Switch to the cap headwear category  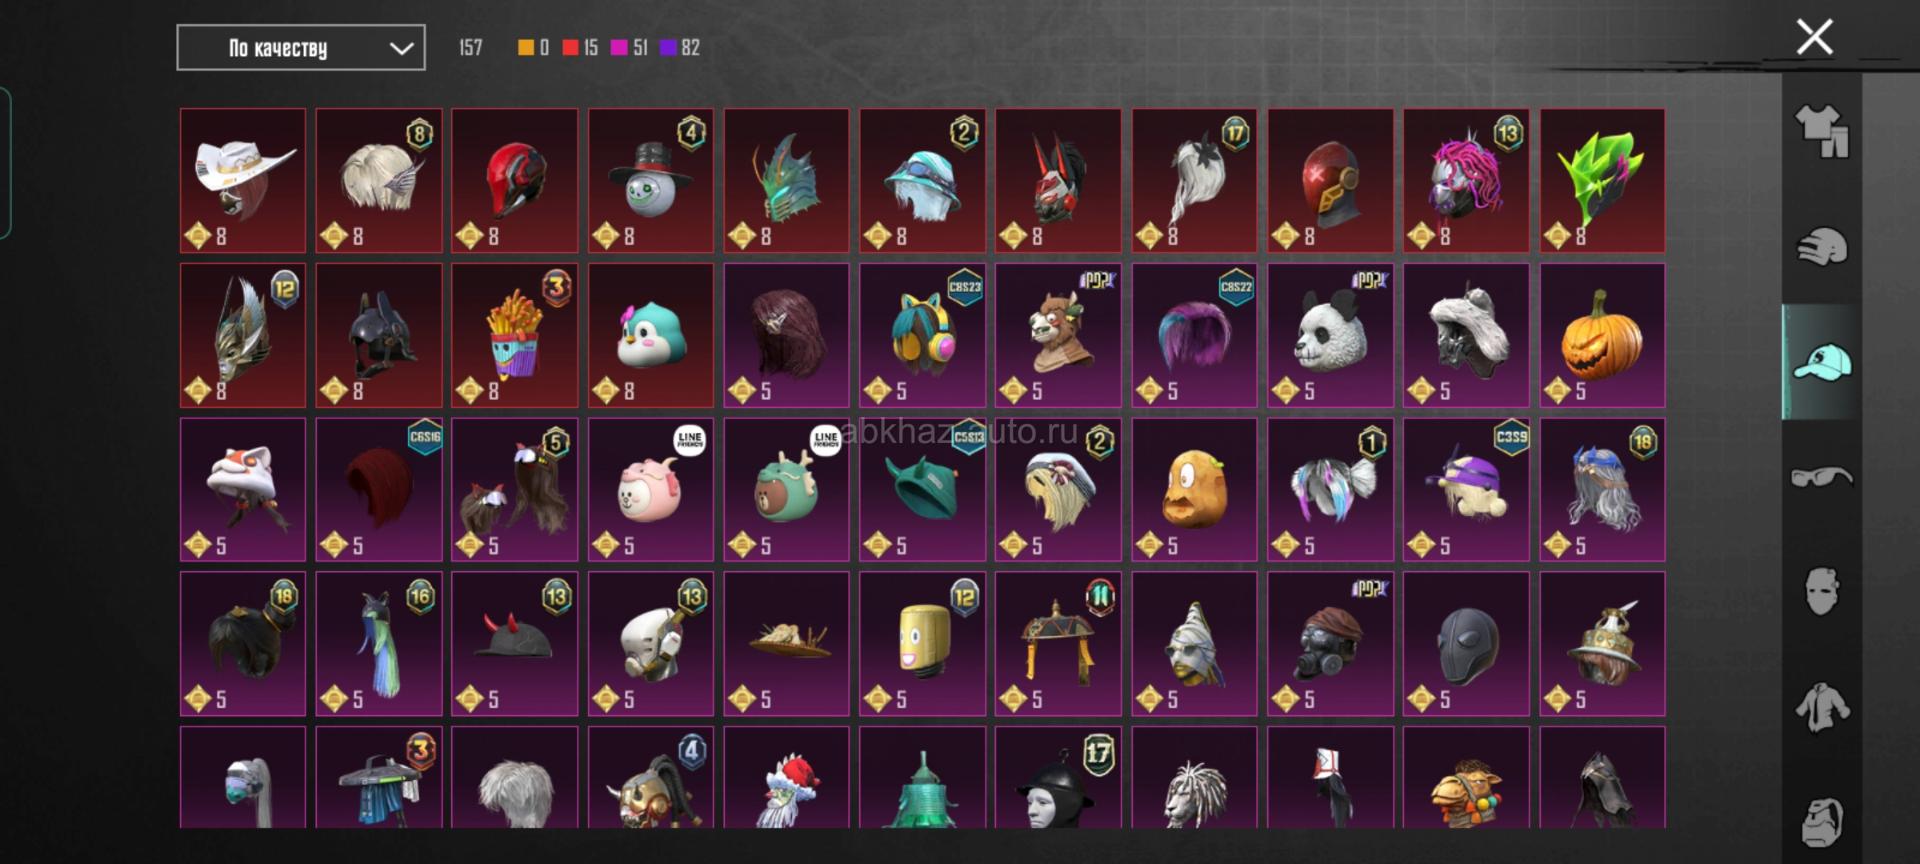point(1822,362)
